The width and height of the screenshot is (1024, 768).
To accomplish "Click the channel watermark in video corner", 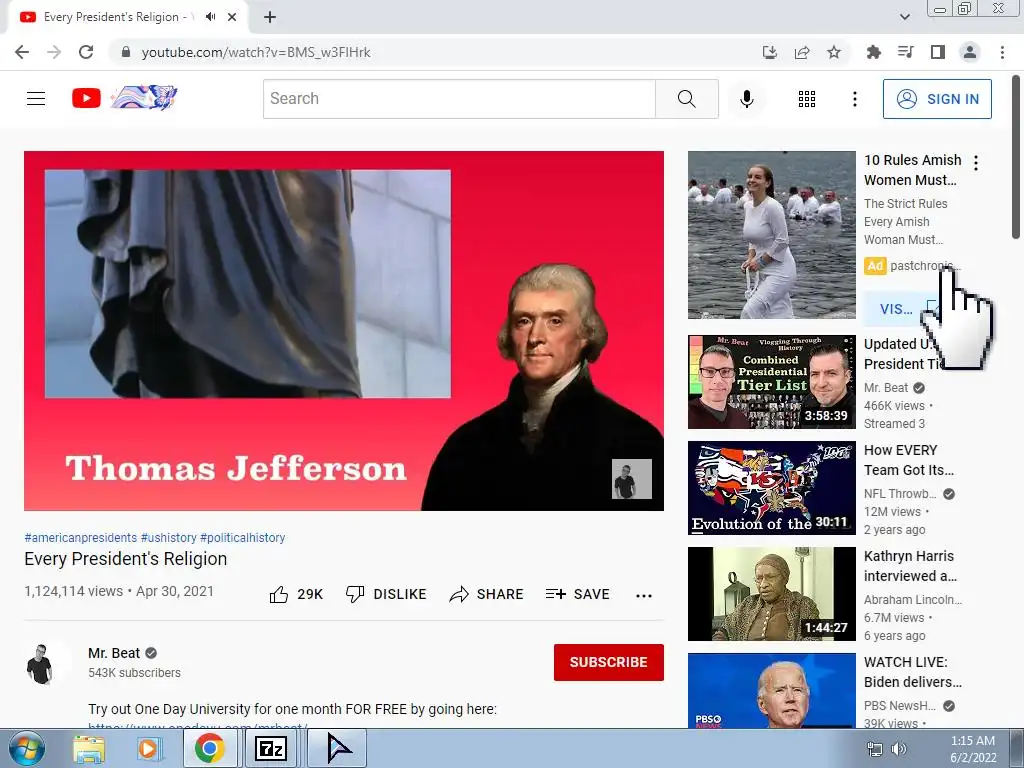I will pyautogui.click(x=632, y=479).
